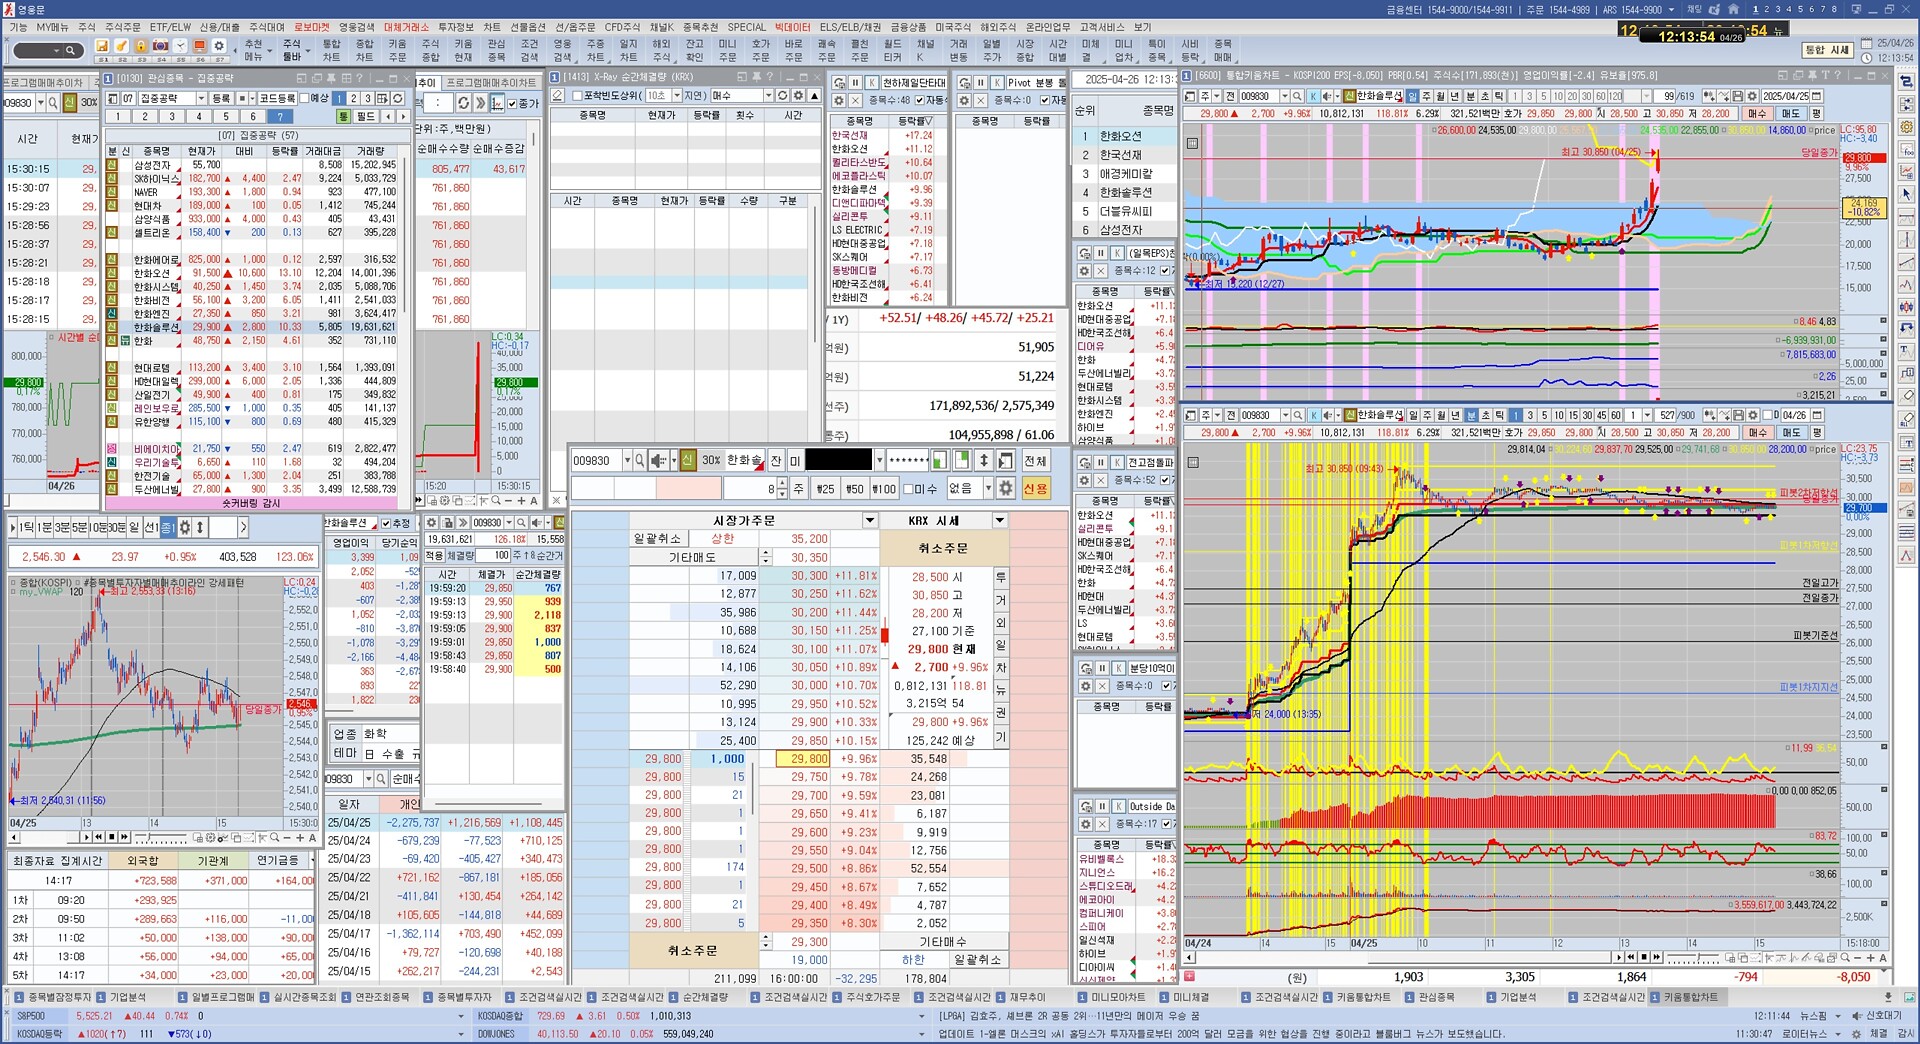Viewport: 1920px width, 1044px height.
Task: Click the 신용 credit button
Action: [x=1035, y=489]
